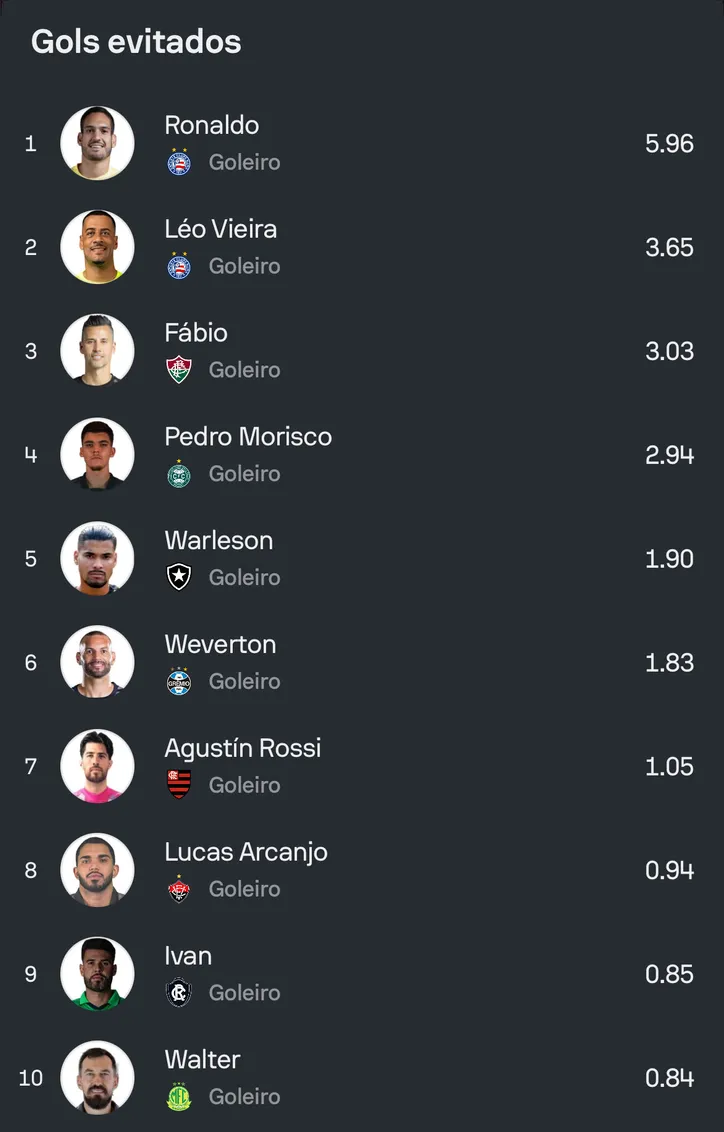This screenshot has height=1132, width=724.
Task: Select Weverton player name
Action: 220,645
